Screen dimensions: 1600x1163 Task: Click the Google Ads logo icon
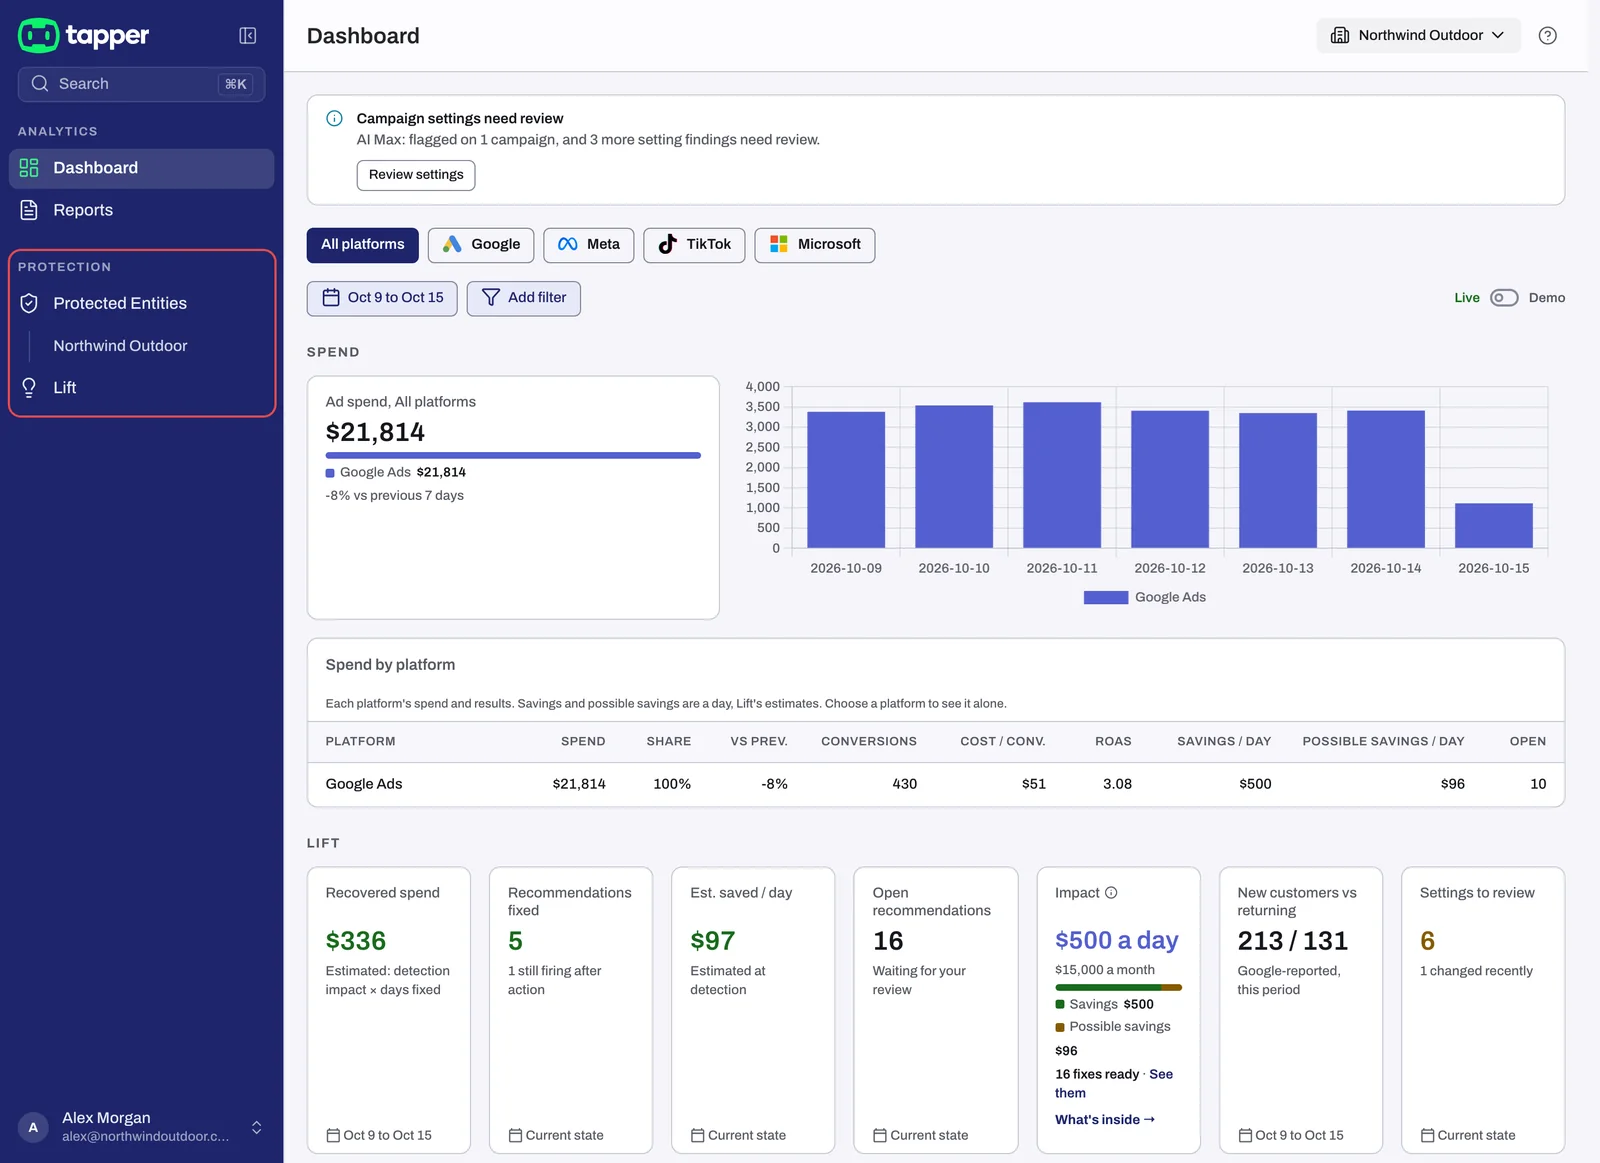click(452, 244)
